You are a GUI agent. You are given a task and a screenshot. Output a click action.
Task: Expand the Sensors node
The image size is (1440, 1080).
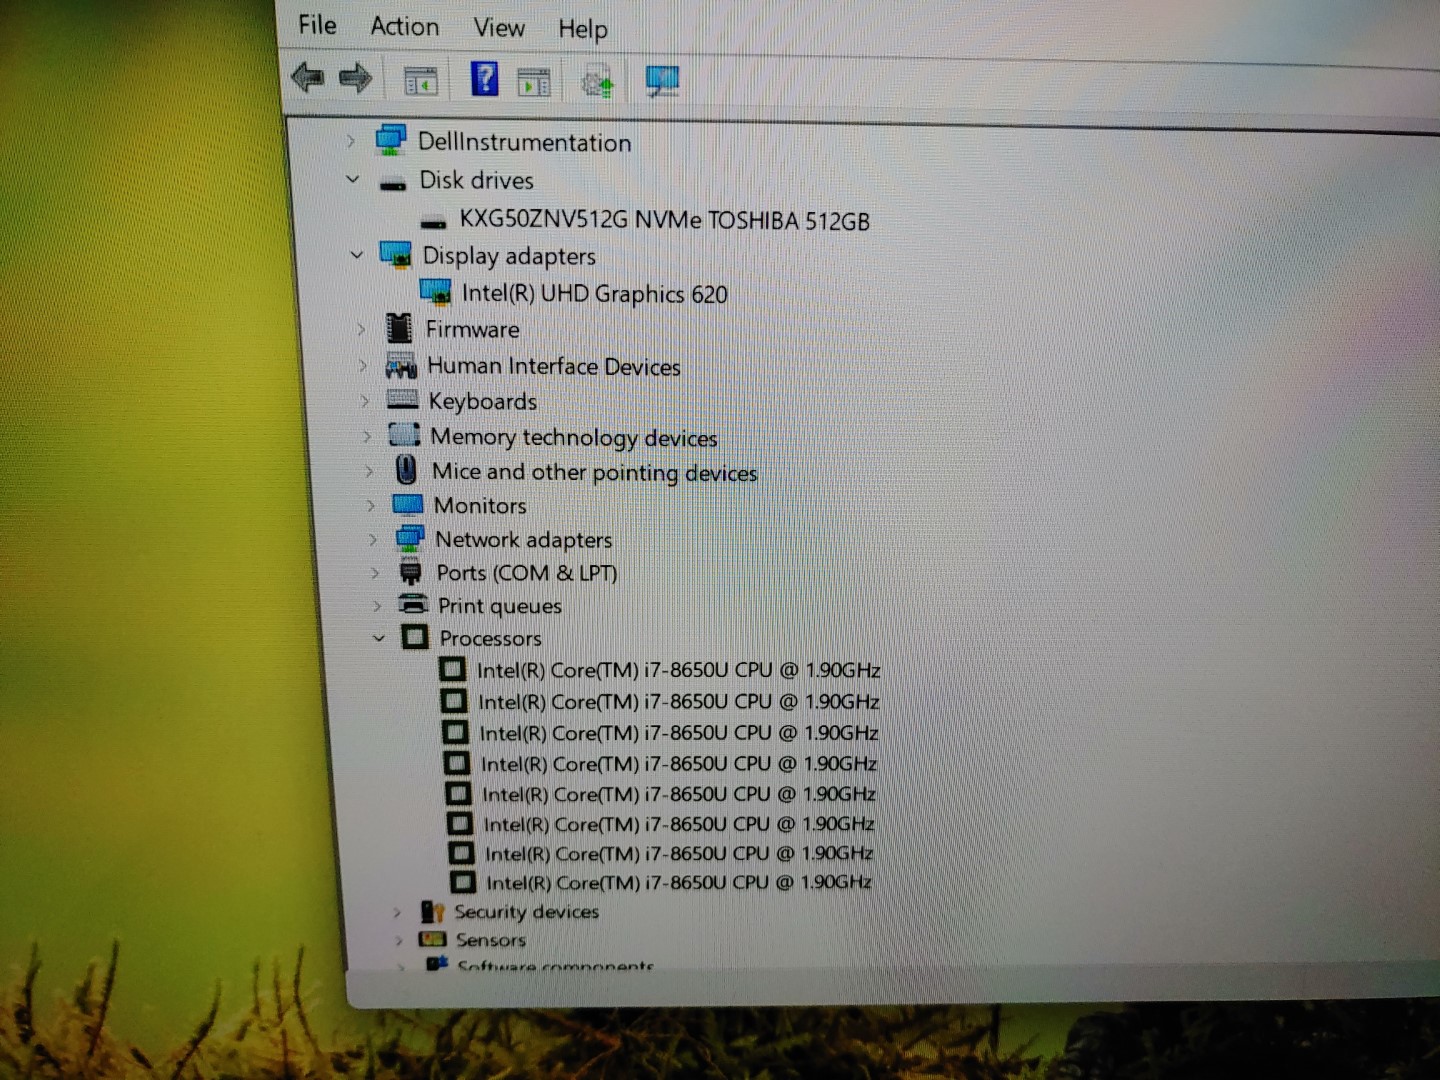[399, 940]
